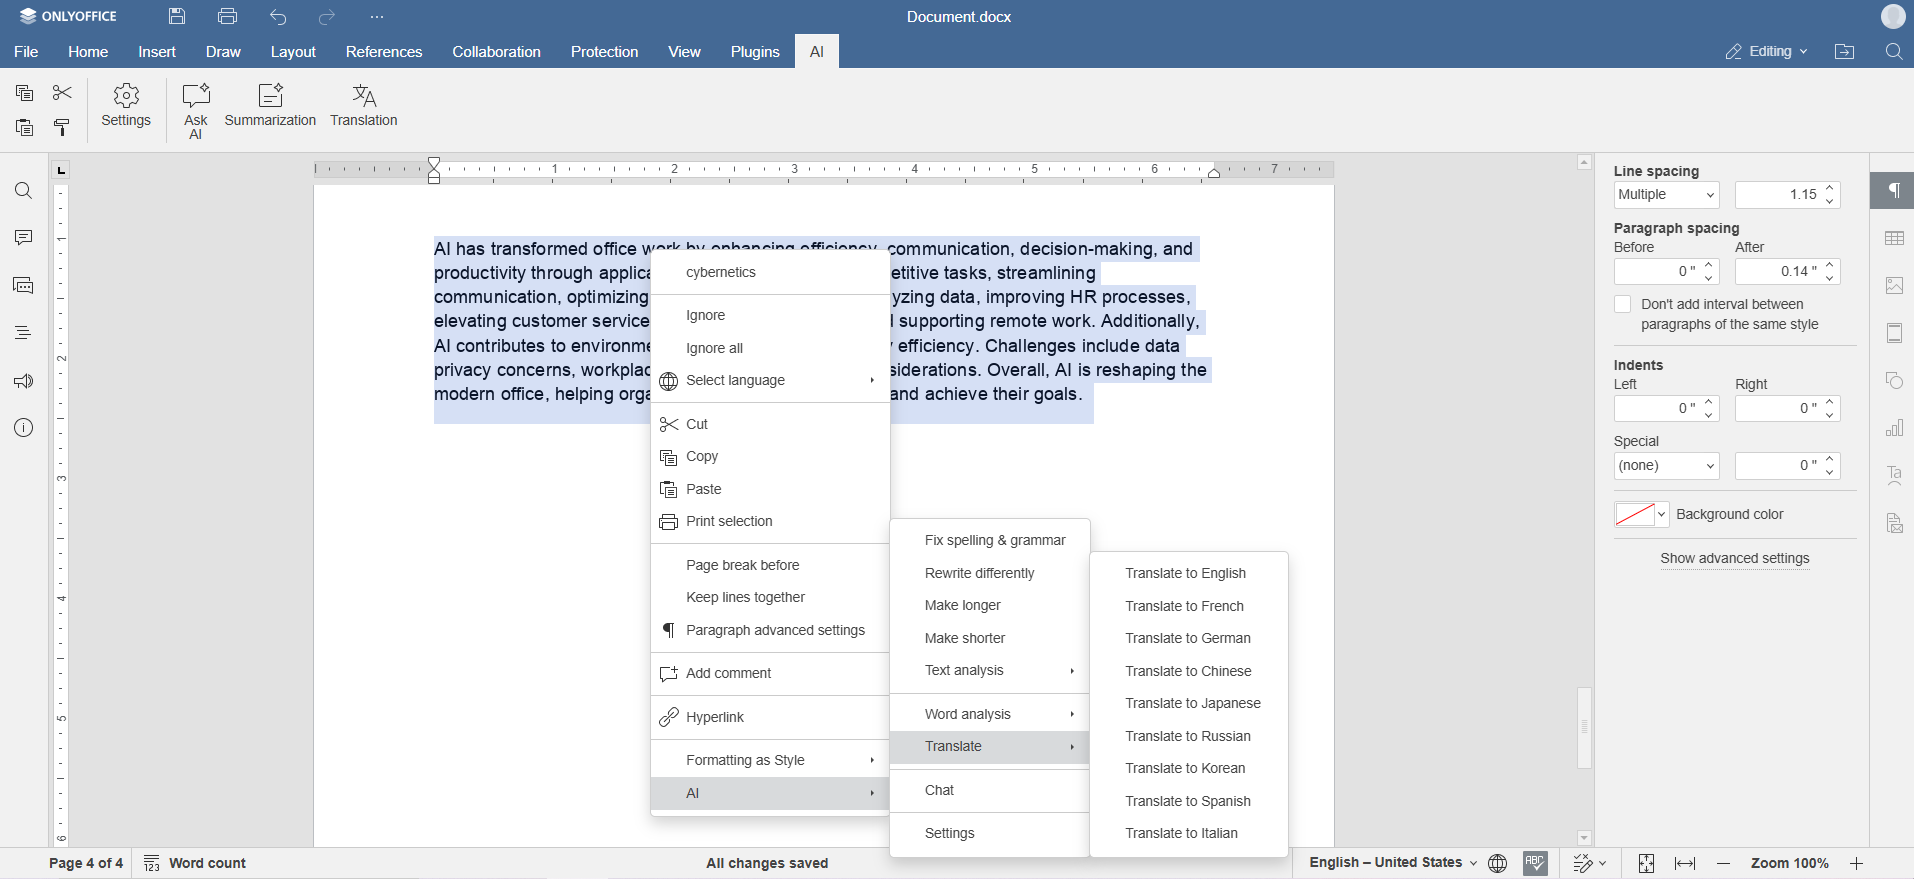Click the Summarization tool
Image resolution: width=1914 pixels, height=879 pixels.
(x=270, y=106)
